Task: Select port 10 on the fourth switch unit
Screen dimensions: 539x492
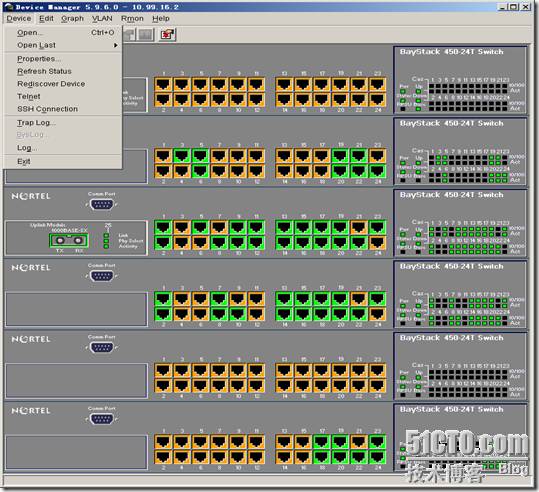Action: point(238,314)
